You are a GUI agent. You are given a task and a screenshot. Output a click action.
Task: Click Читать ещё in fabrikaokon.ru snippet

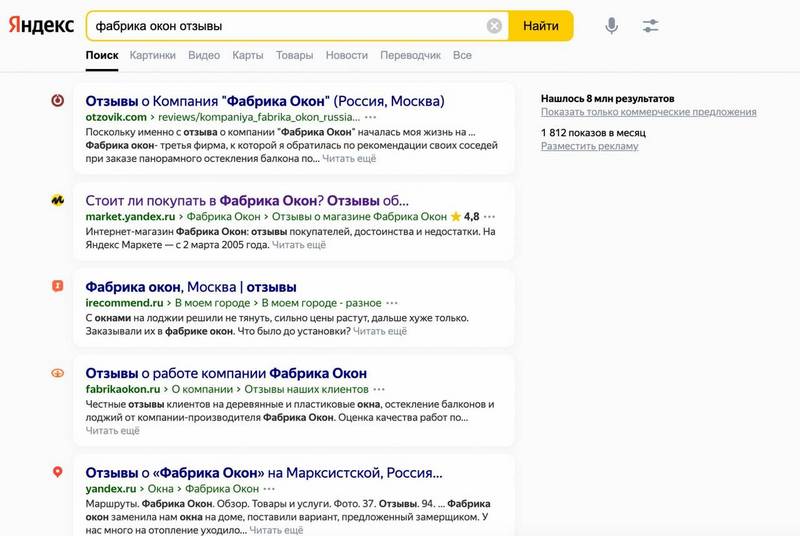tap(112, 430)
